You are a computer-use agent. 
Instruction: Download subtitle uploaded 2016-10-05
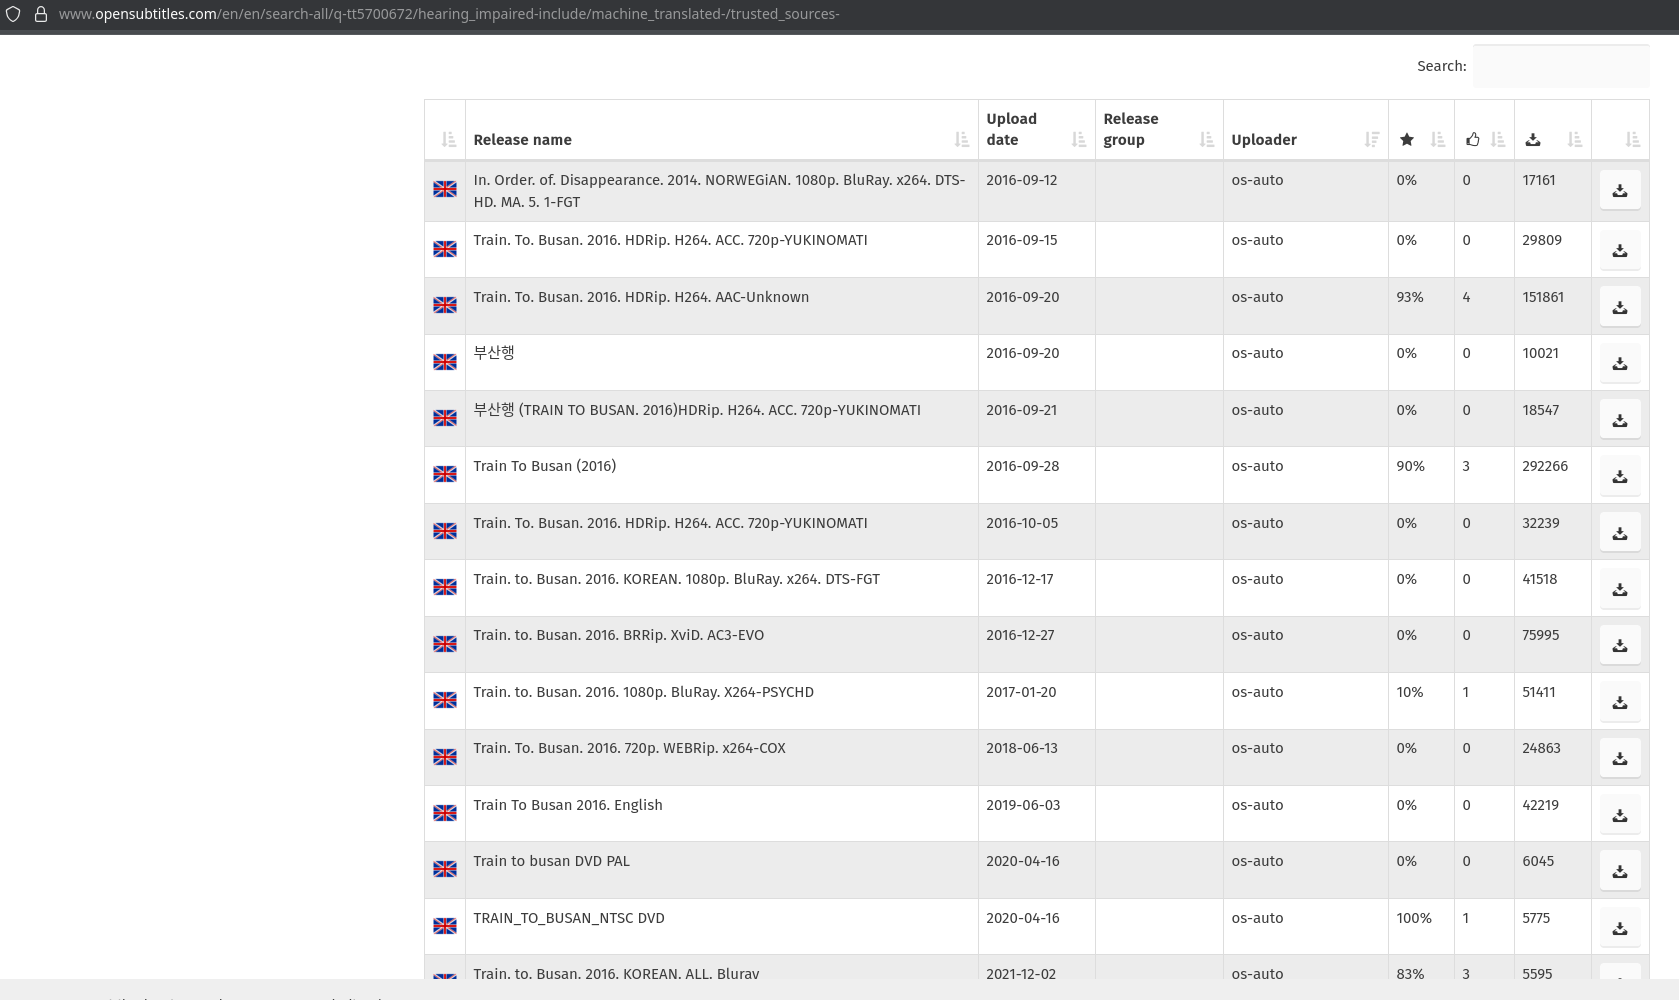coord(1620,533)
